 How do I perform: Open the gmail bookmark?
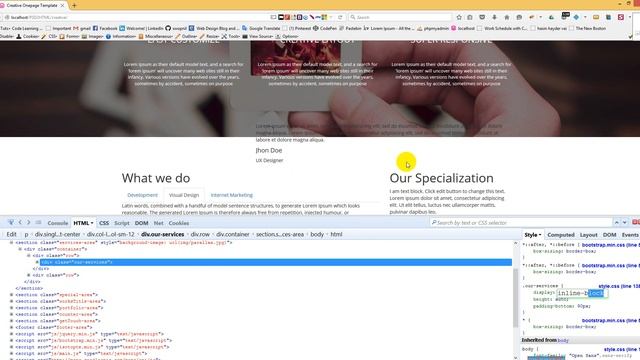(82, 28)
